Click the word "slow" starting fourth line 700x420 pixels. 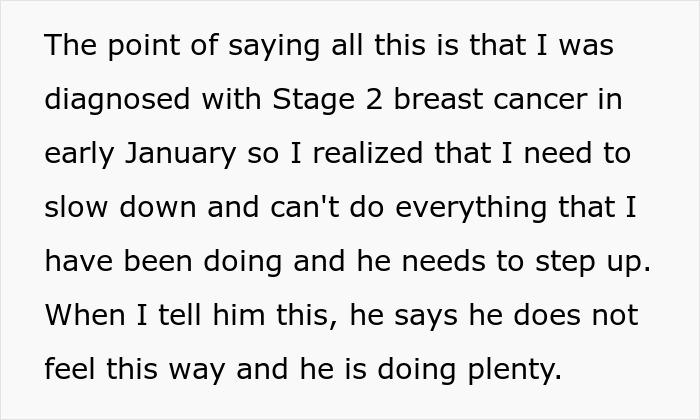(76, 208)
